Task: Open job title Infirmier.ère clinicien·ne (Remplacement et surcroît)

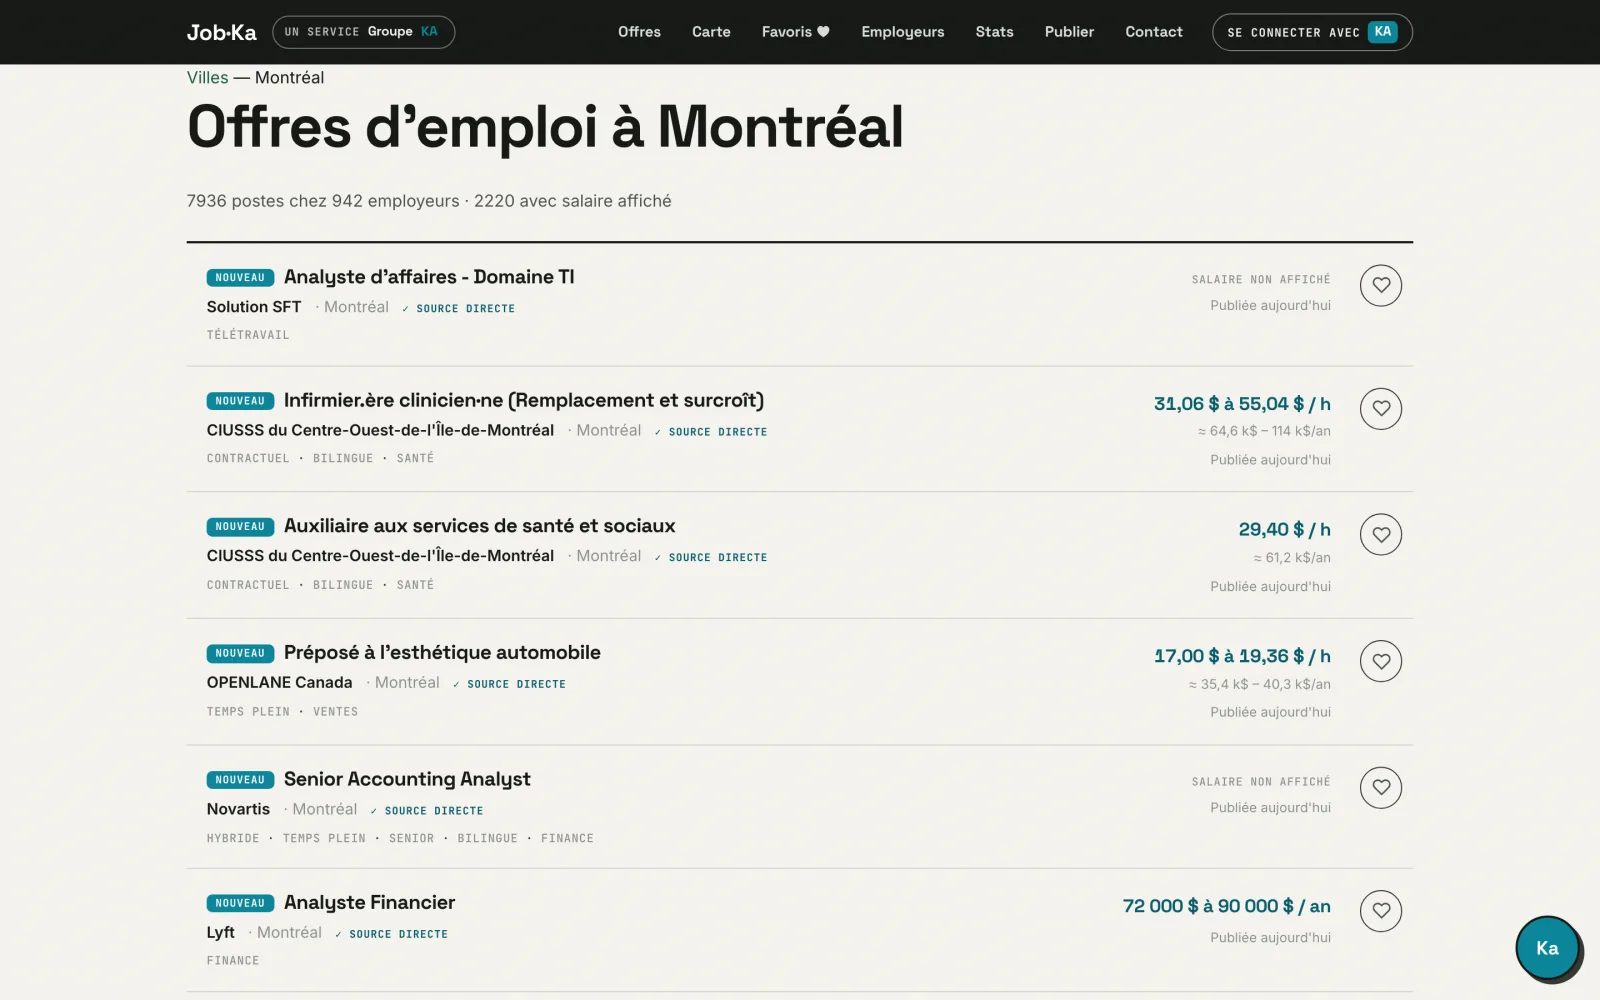Action: pyautogui.click(x=524, y=401)
